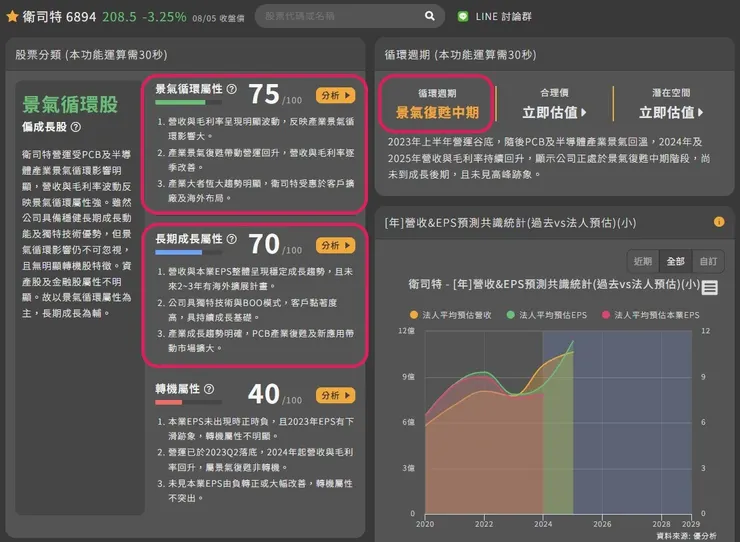Open the help icon beside 長期成長屬性

[x=231, y=239]
